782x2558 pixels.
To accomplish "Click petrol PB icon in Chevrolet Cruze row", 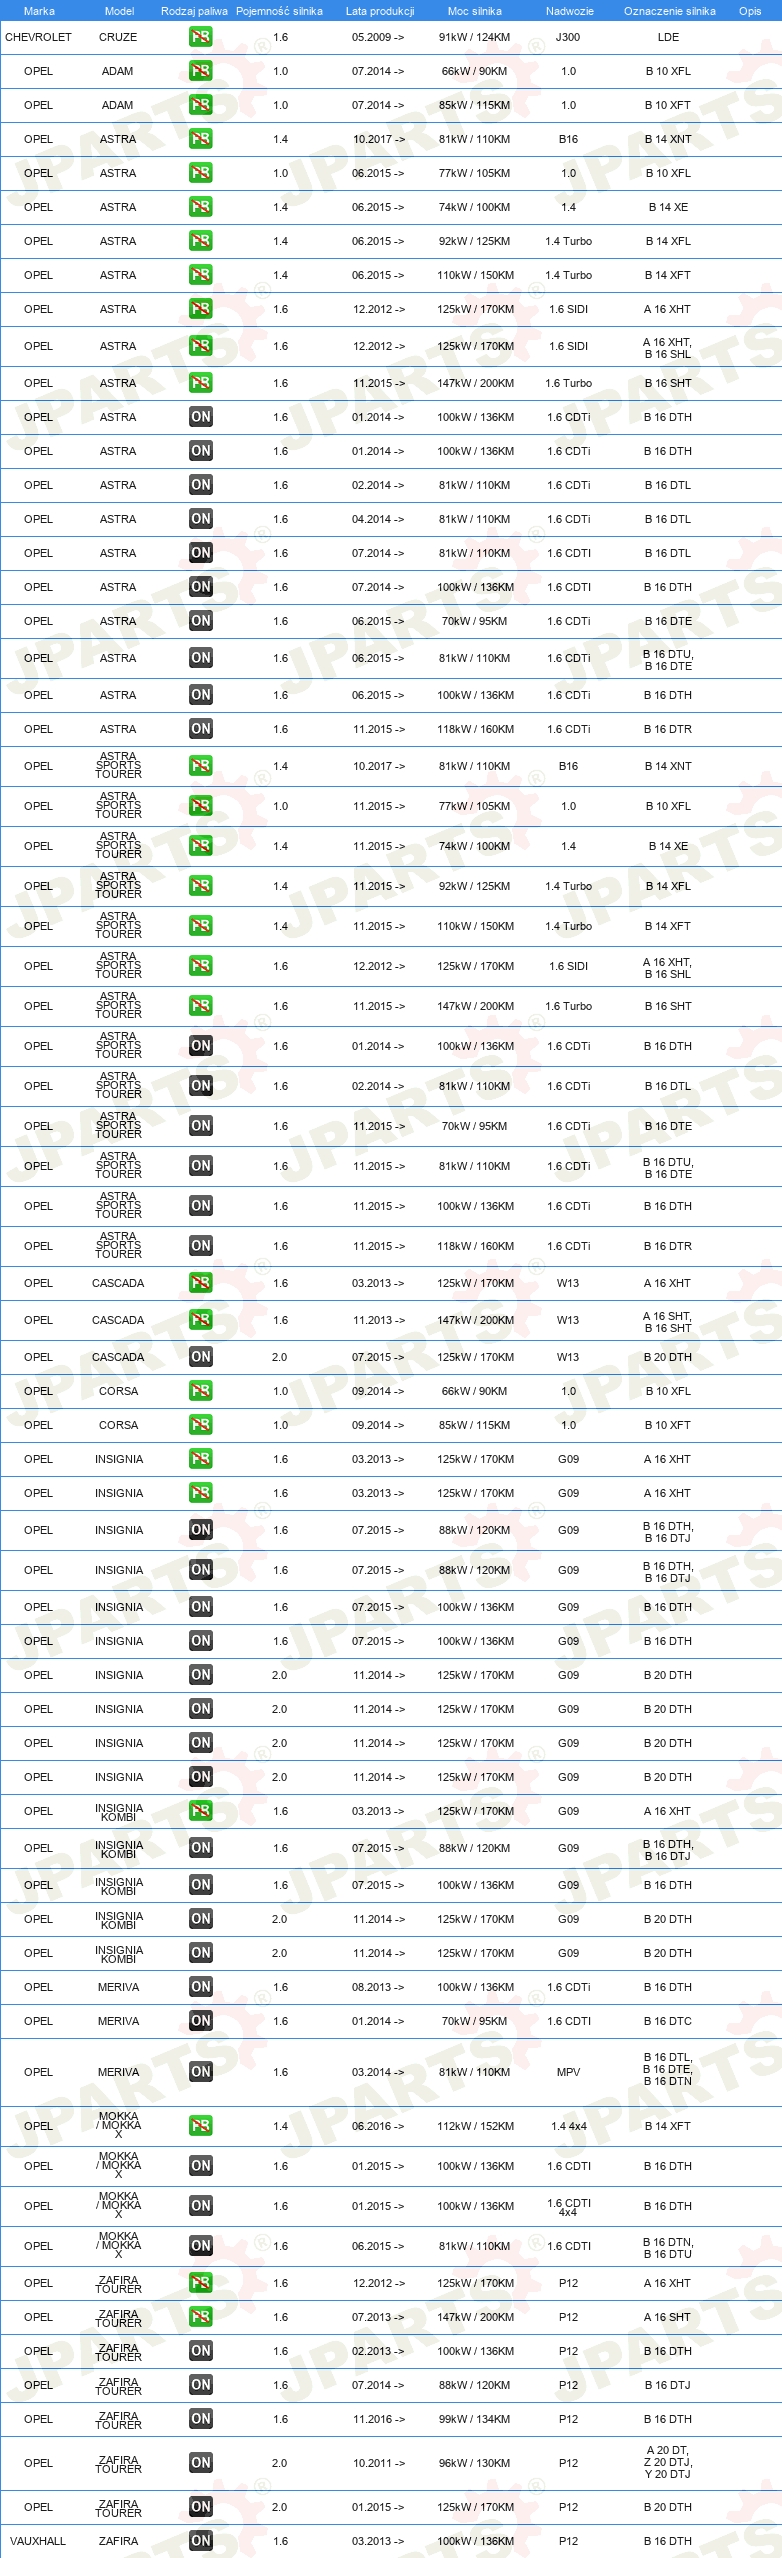I will (x=200, y=37).
